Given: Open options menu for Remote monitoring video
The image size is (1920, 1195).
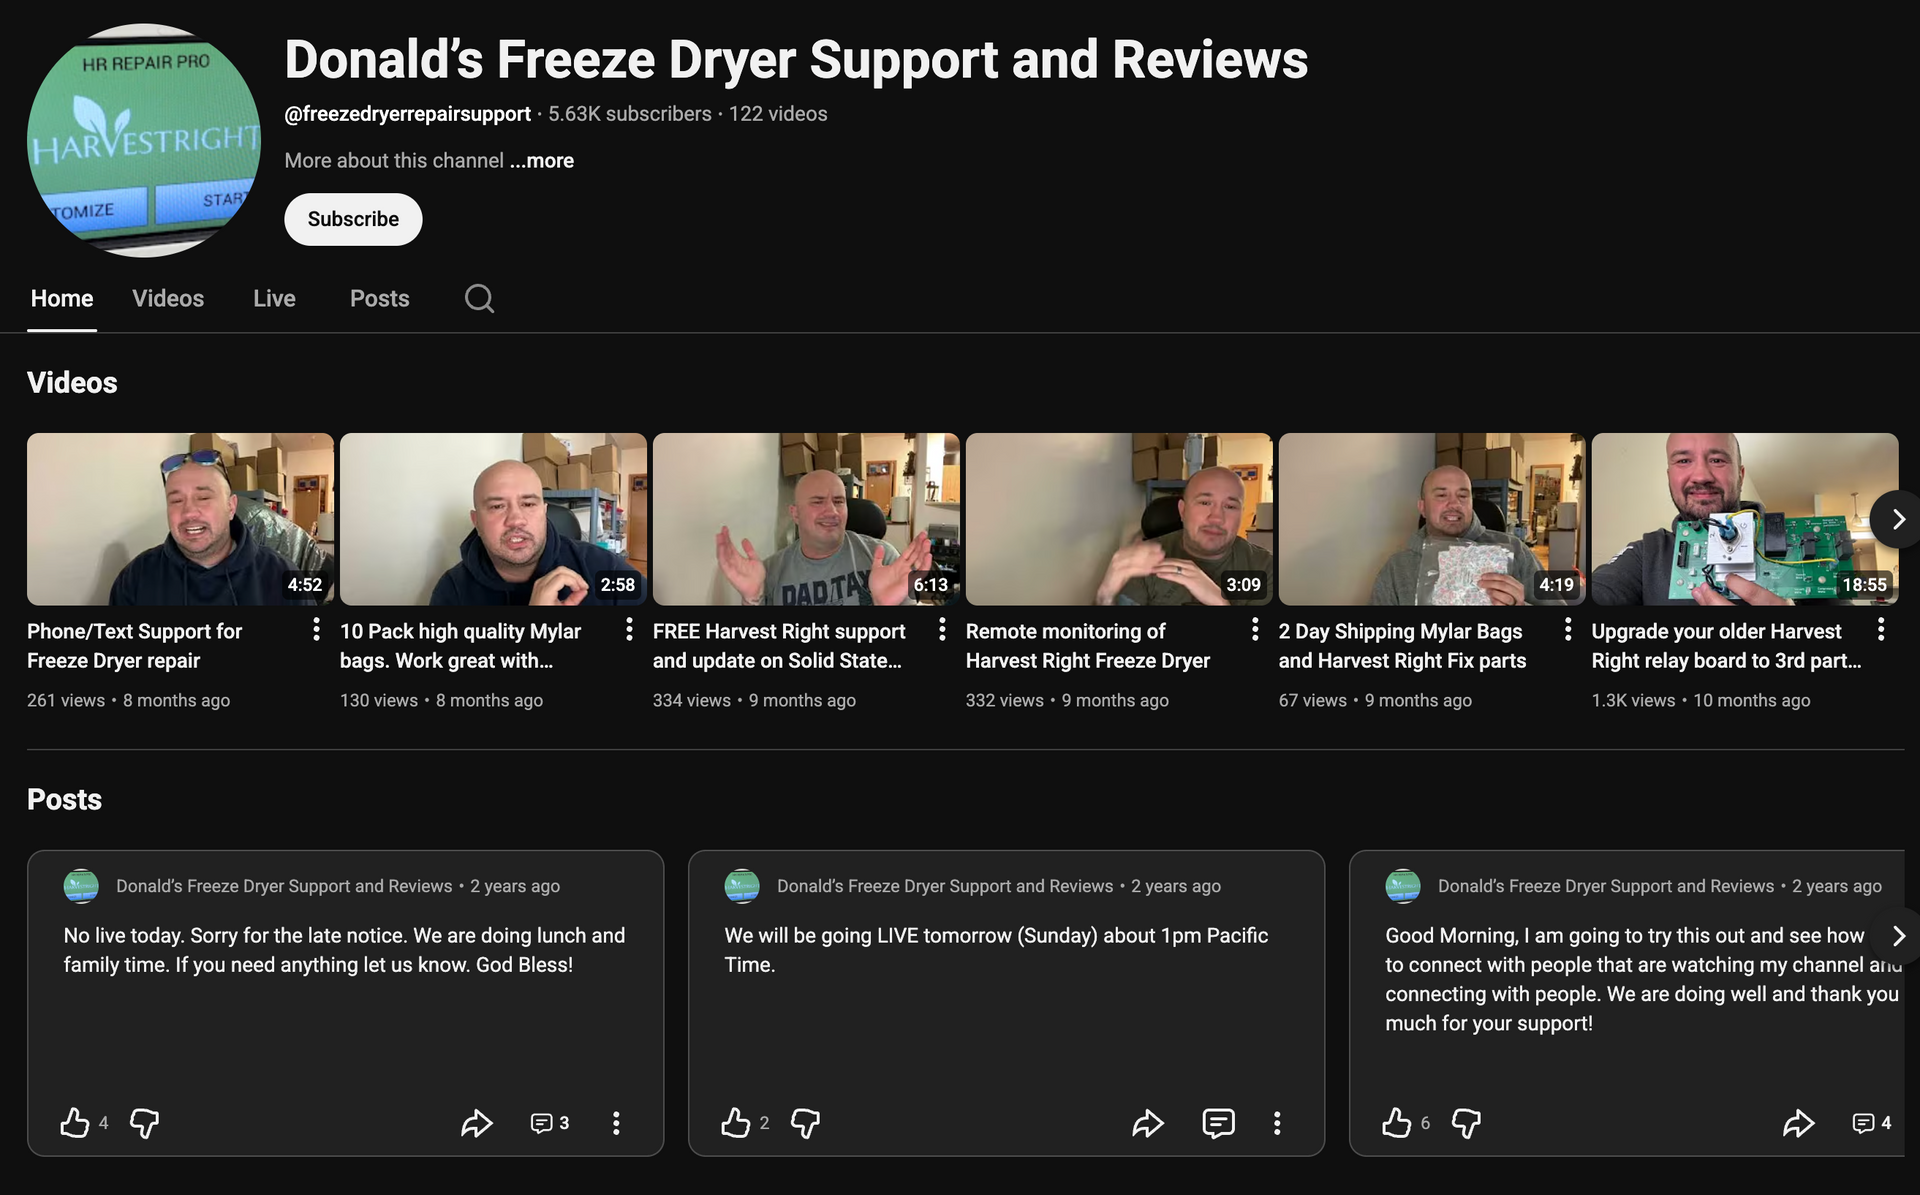Looking at the screenshot, I should [1255, 629].
